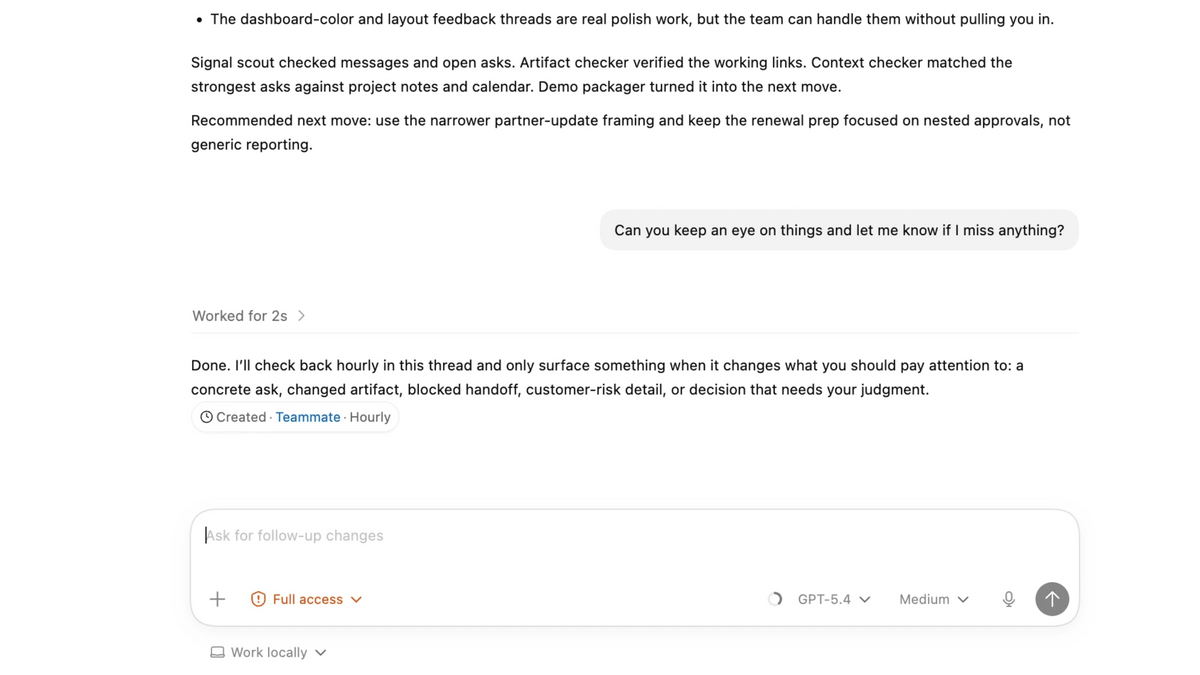Viewport: 1200px width, 675px height.
Task: Click the Done response paragraph text
Action: point(606,377)
